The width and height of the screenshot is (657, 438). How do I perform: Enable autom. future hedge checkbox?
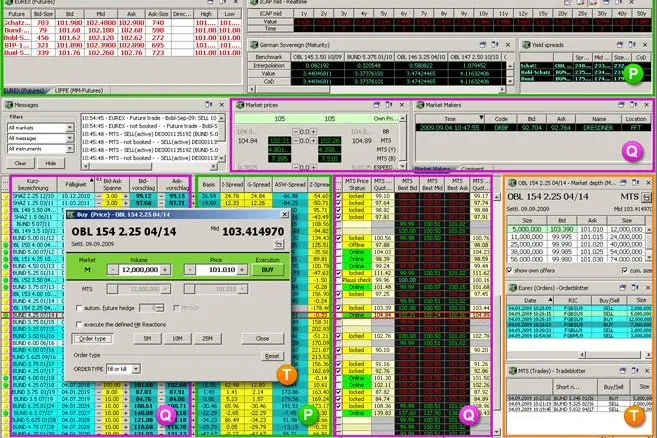click(79, 308)
